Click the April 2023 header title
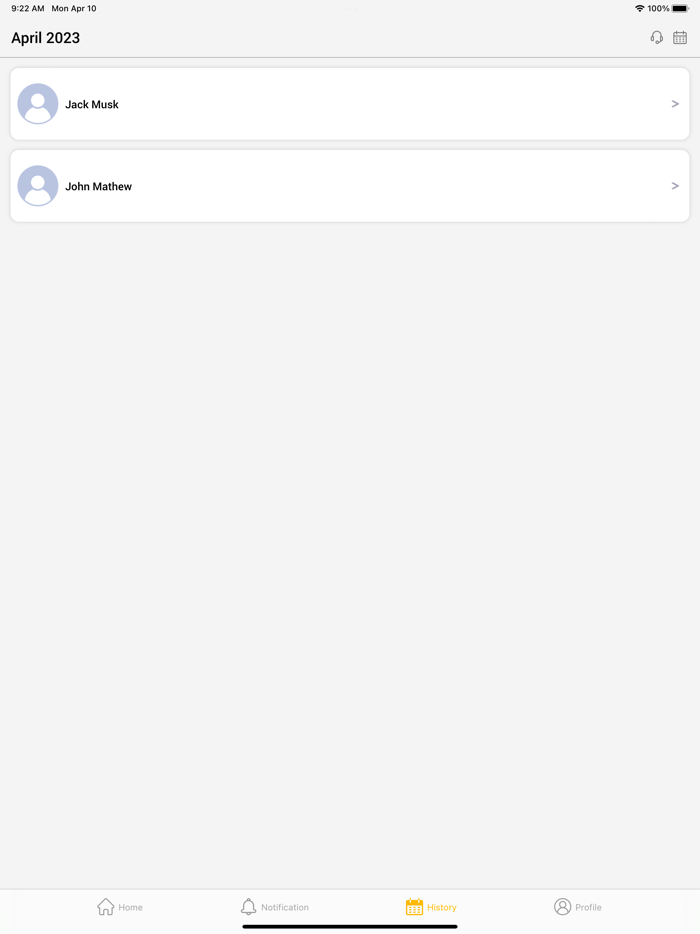The image size is (700, 934). click(x=45, y=38)
